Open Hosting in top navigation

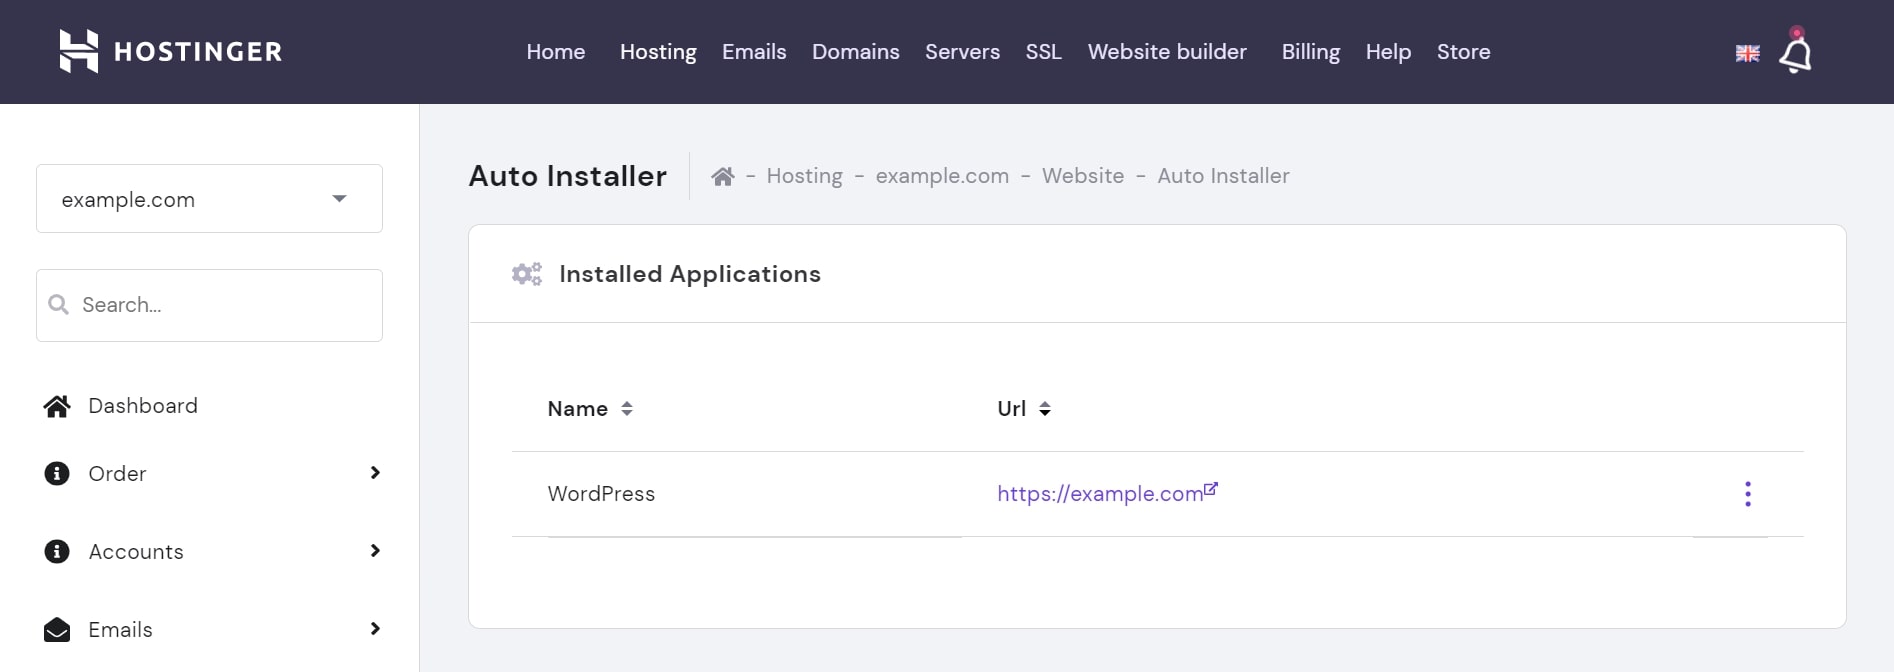point(658,52)
